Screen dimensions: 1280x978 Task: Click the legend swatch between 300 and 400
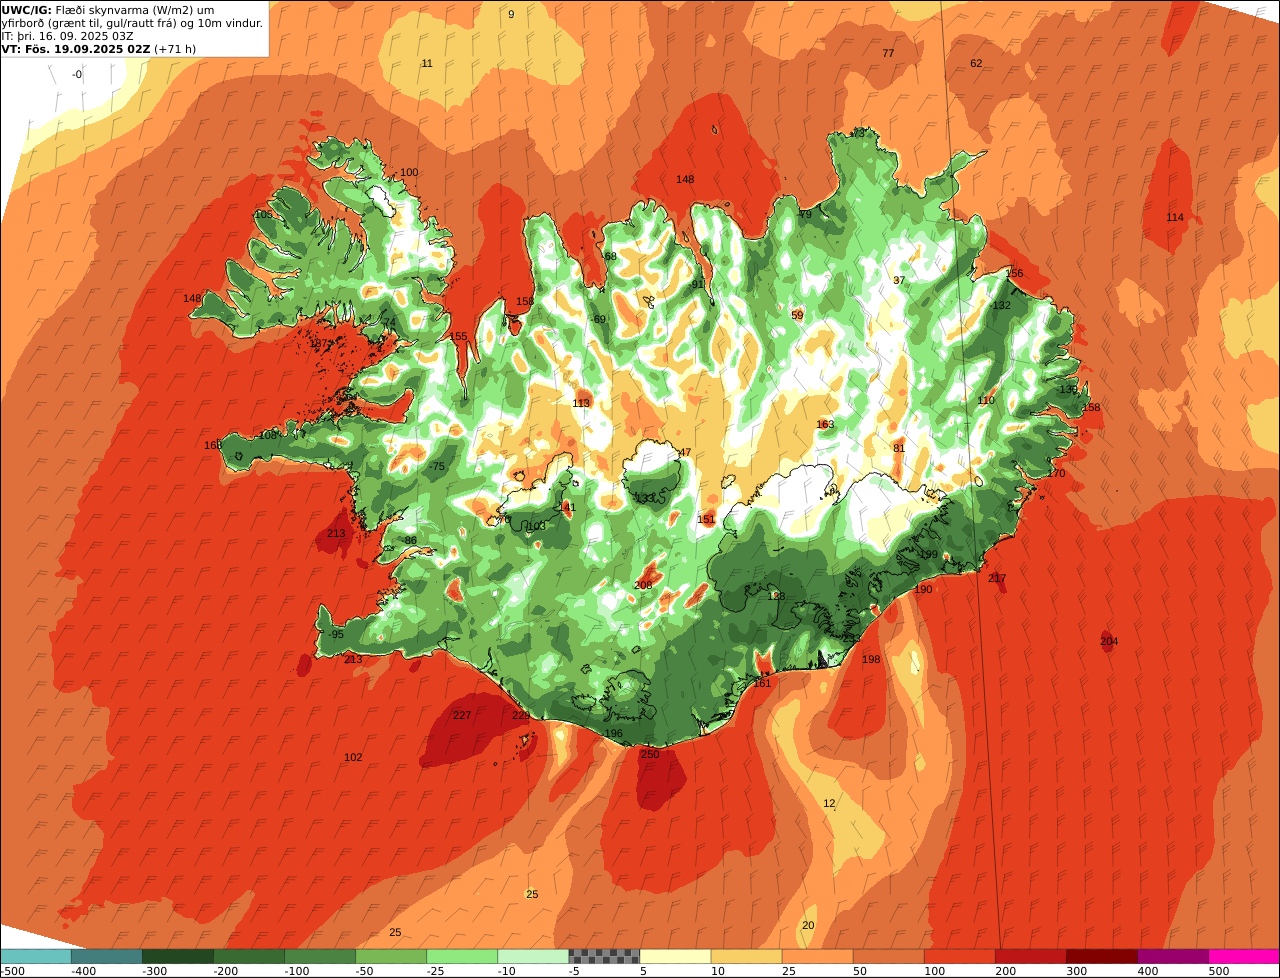click(x=1101, y=956)
